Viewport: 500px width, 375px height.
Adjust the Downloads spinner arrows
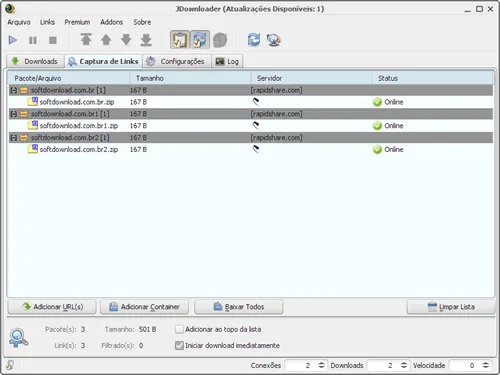pyautogui.click(x=404, y=365)
